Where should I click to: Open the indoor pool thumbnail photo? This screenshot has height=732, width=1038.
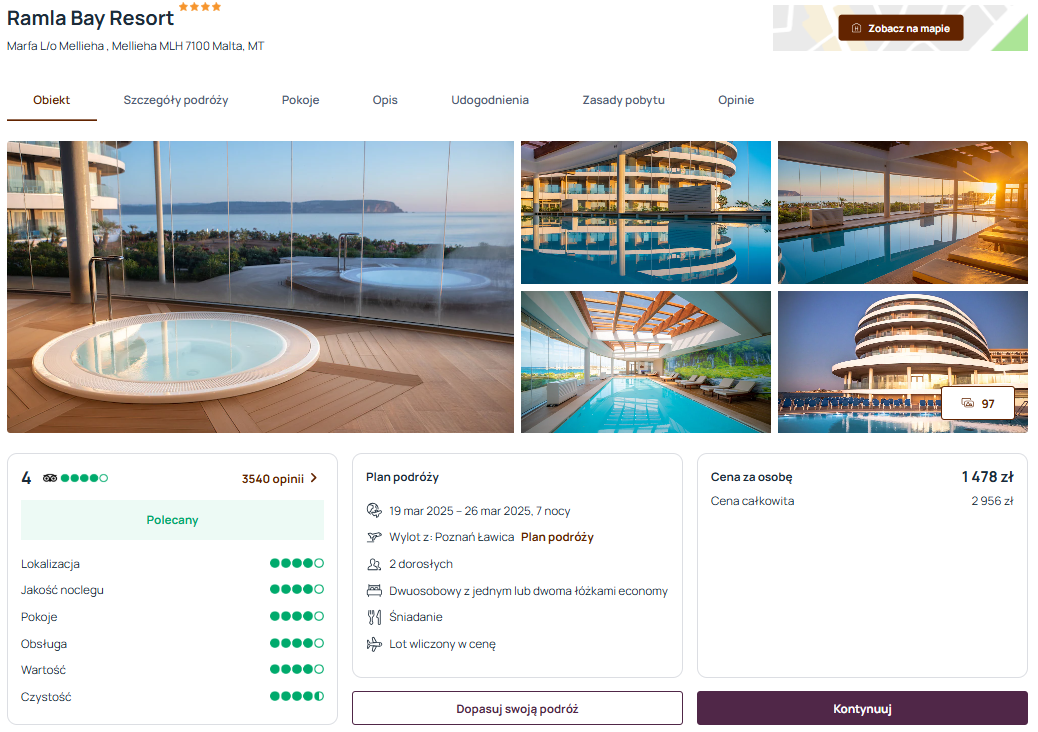tap(645, 362)
